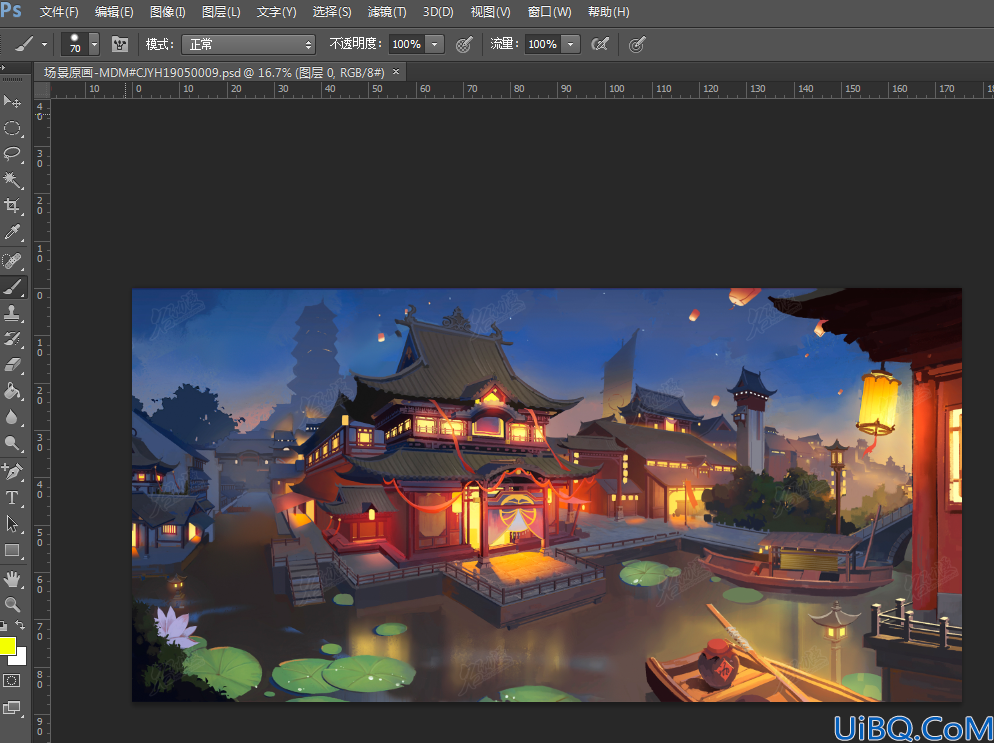Pick the yellow foreground color swatch
994x743 pixels.
tap(7, 646)
